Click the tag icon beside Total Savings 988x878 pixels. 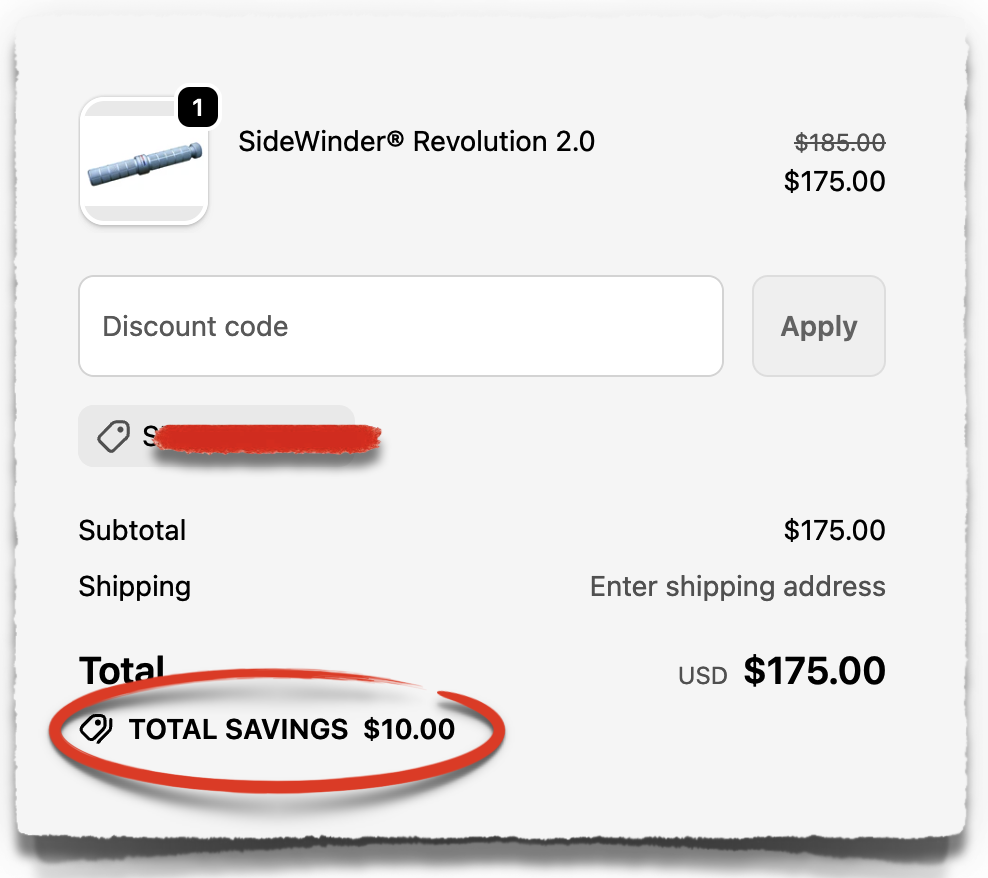[96, 730]
